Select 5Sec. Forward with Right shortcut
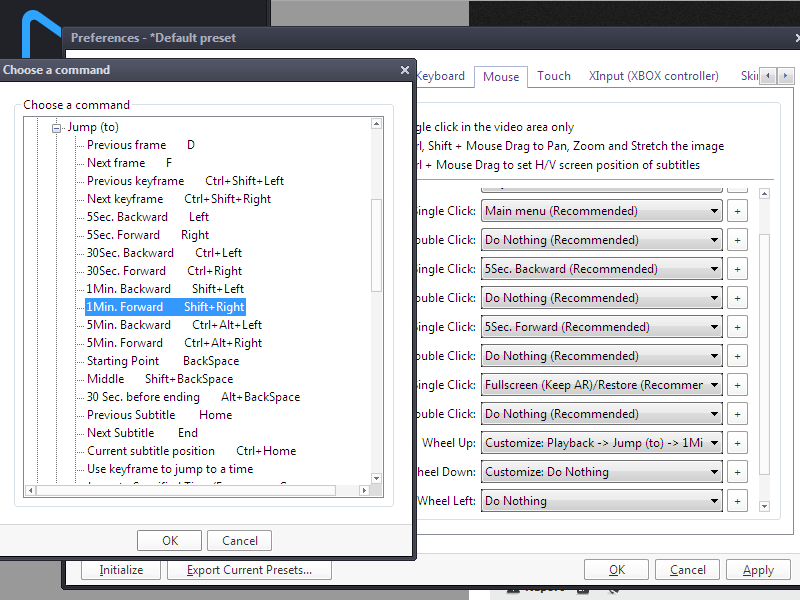 [x=148, y=235]
